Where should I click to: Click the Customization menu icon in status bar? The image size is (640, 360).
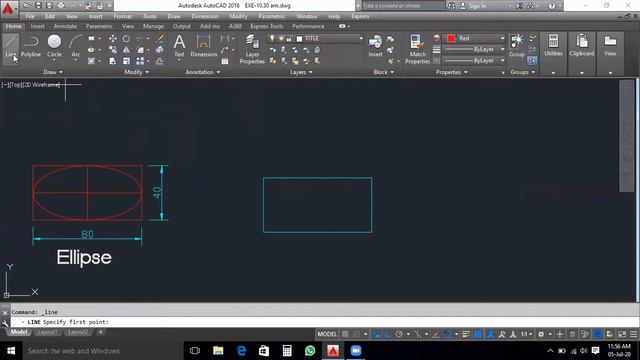pyautogui.click(x=633, y=334)
